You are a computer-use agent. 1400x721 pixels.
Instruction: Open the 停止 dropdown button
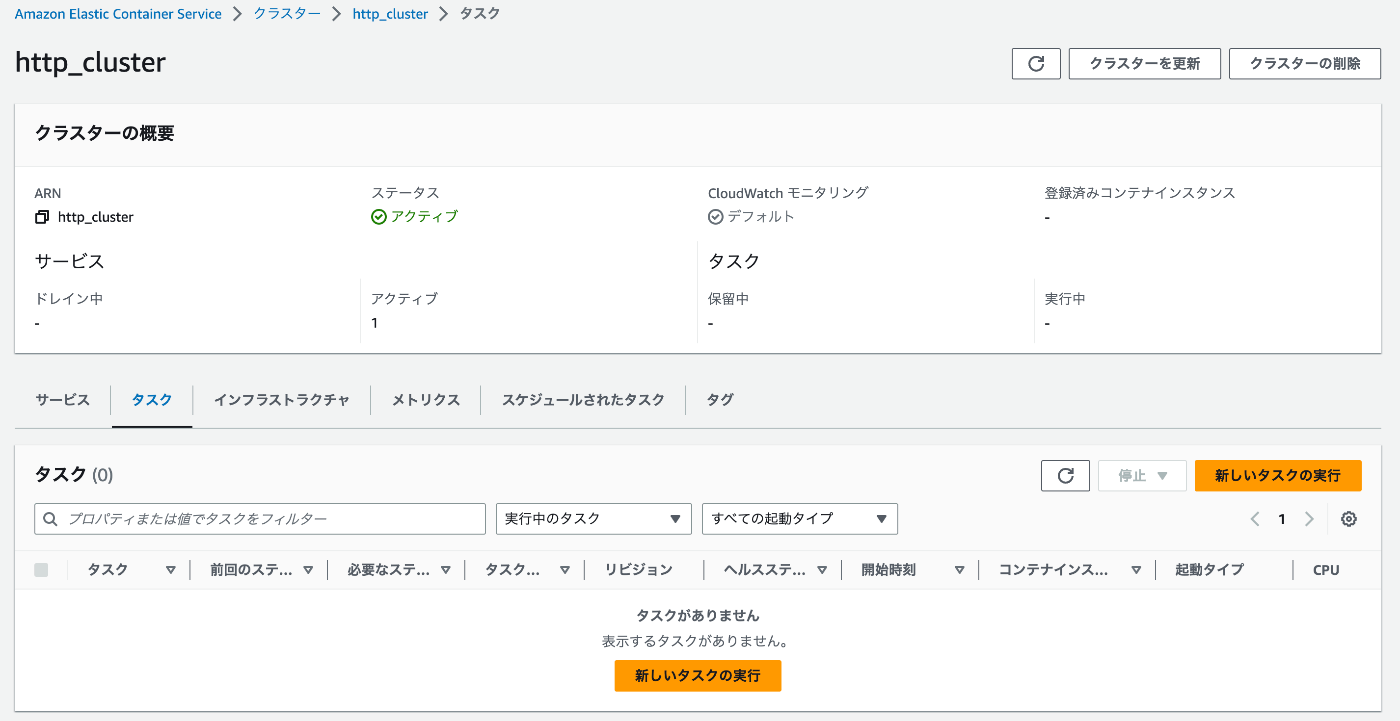pyautogui.click(x=1142, y=476)
